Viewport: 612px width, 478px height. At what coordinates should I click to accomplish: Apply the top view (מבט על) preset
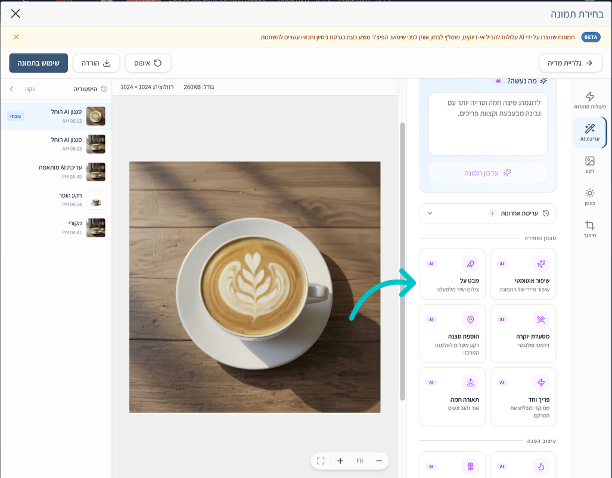tap(452, 274)
